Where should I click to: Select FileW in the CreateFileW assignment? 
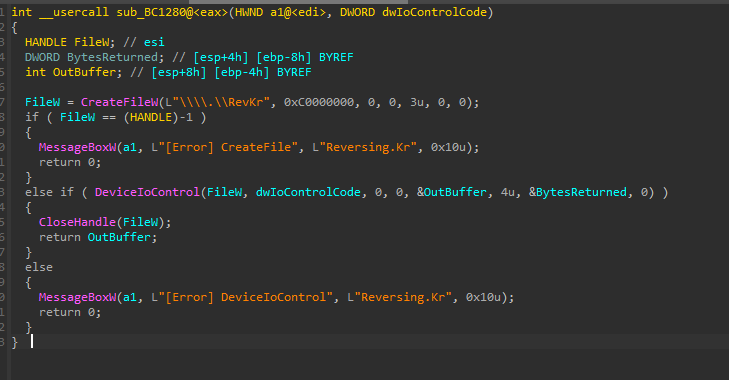point(43,102)
